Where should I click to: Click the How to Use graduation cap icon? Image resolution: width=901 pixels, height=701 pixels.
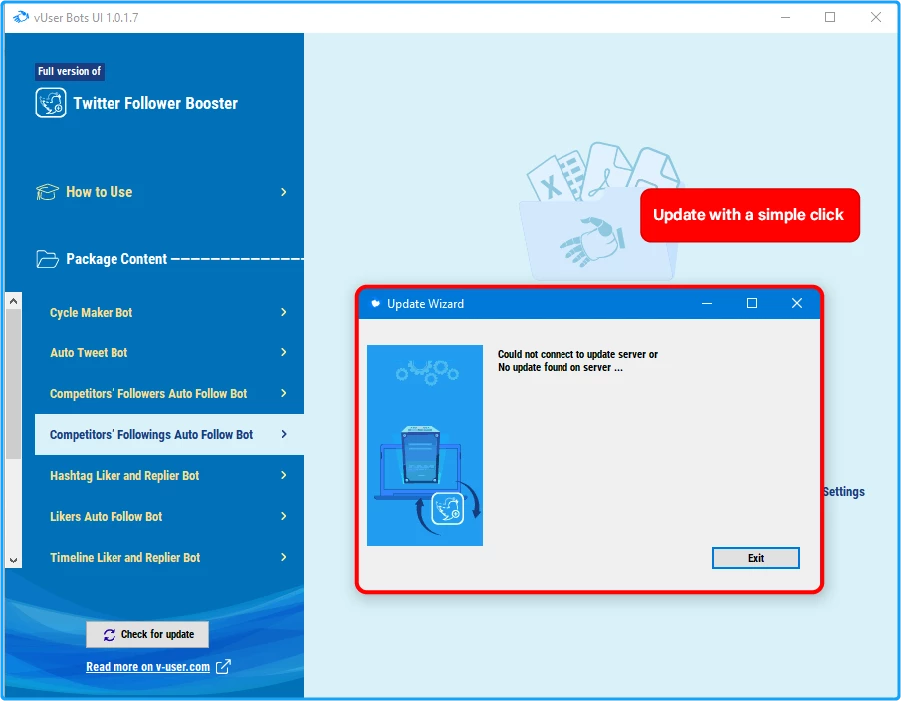click(47, 192)
